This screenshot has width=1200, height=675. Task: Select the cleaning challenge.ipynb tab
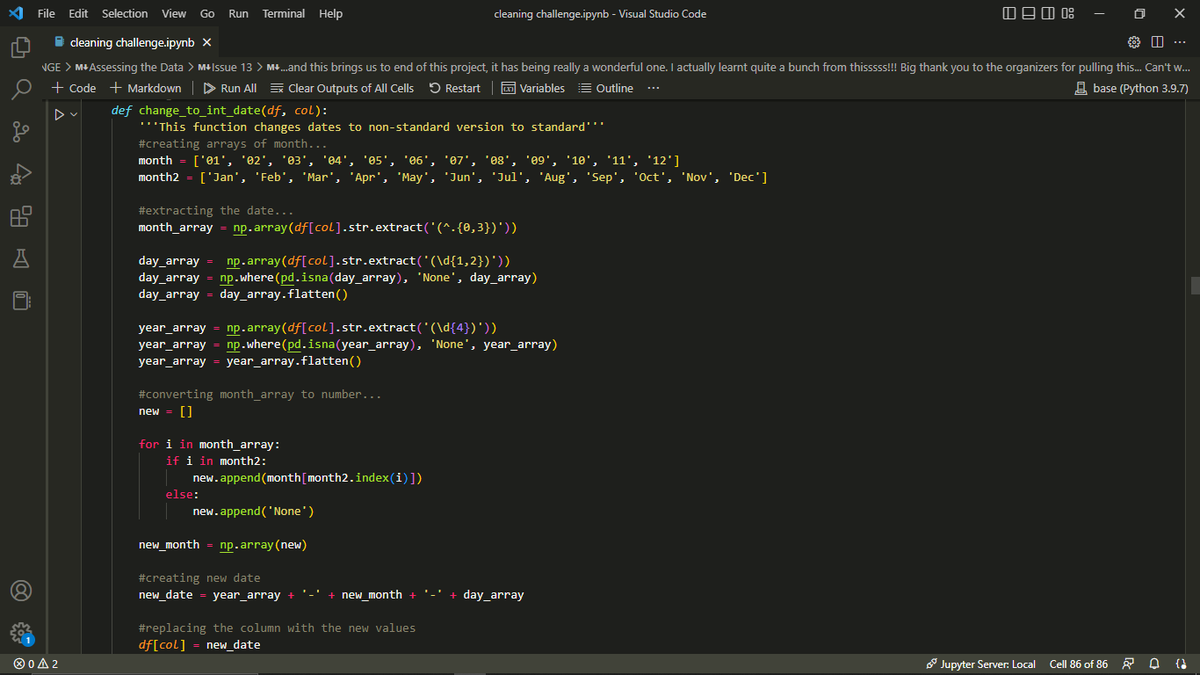[132, 43]
